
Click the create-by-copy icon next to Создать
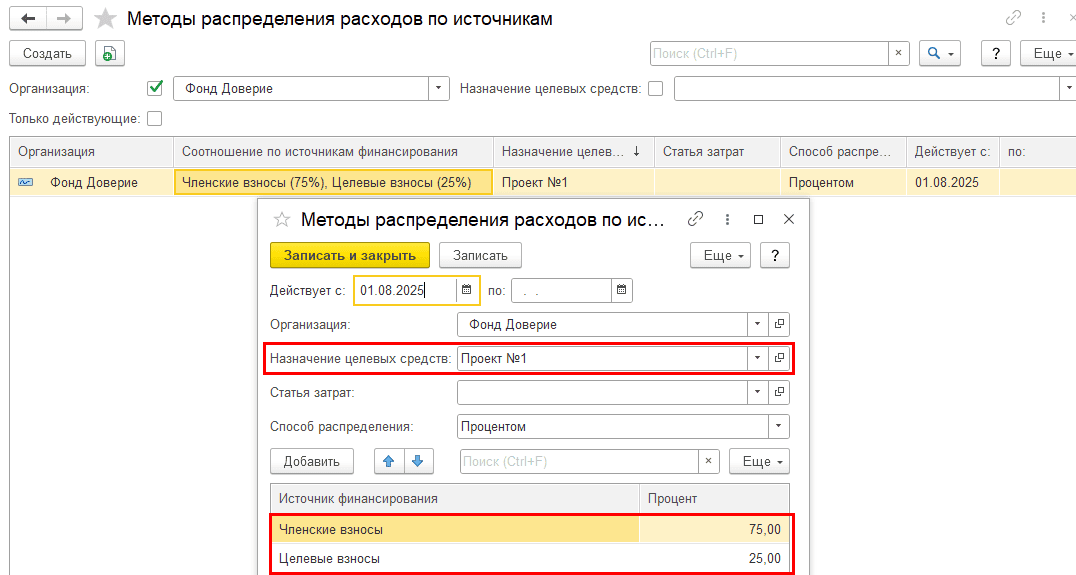point(108,54)
